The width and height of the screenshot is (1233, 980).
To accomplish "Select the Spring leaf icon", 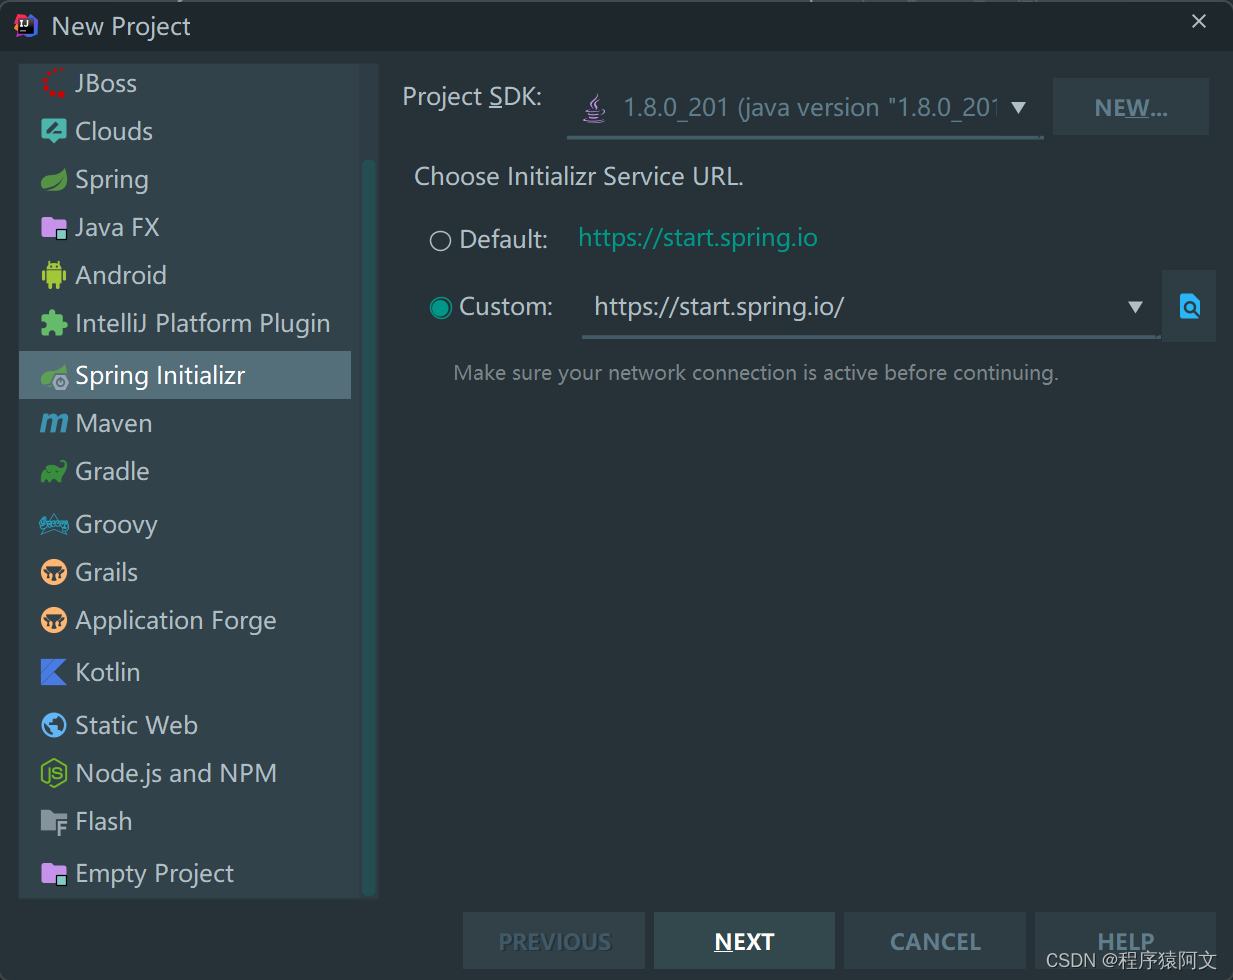I will pos(53,179).
